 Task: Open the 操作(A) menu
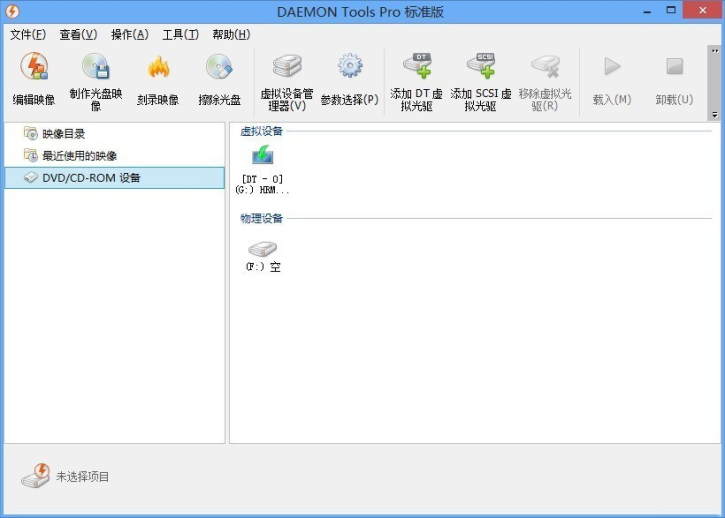coord(130,35)
